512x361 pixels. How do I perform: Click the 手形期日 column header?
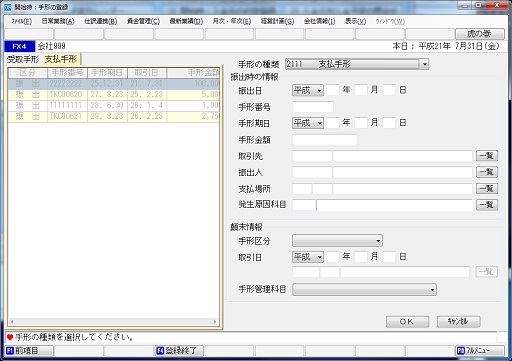(107, 73)
